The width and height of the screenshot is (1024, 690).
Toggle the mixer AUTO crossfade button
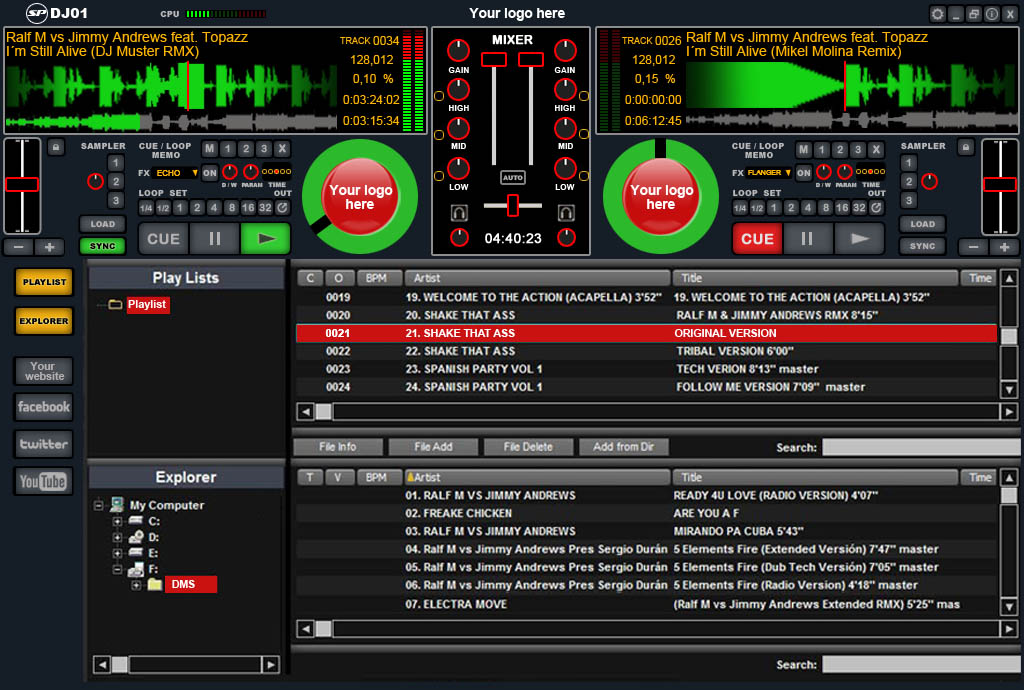tap(513, 177)
